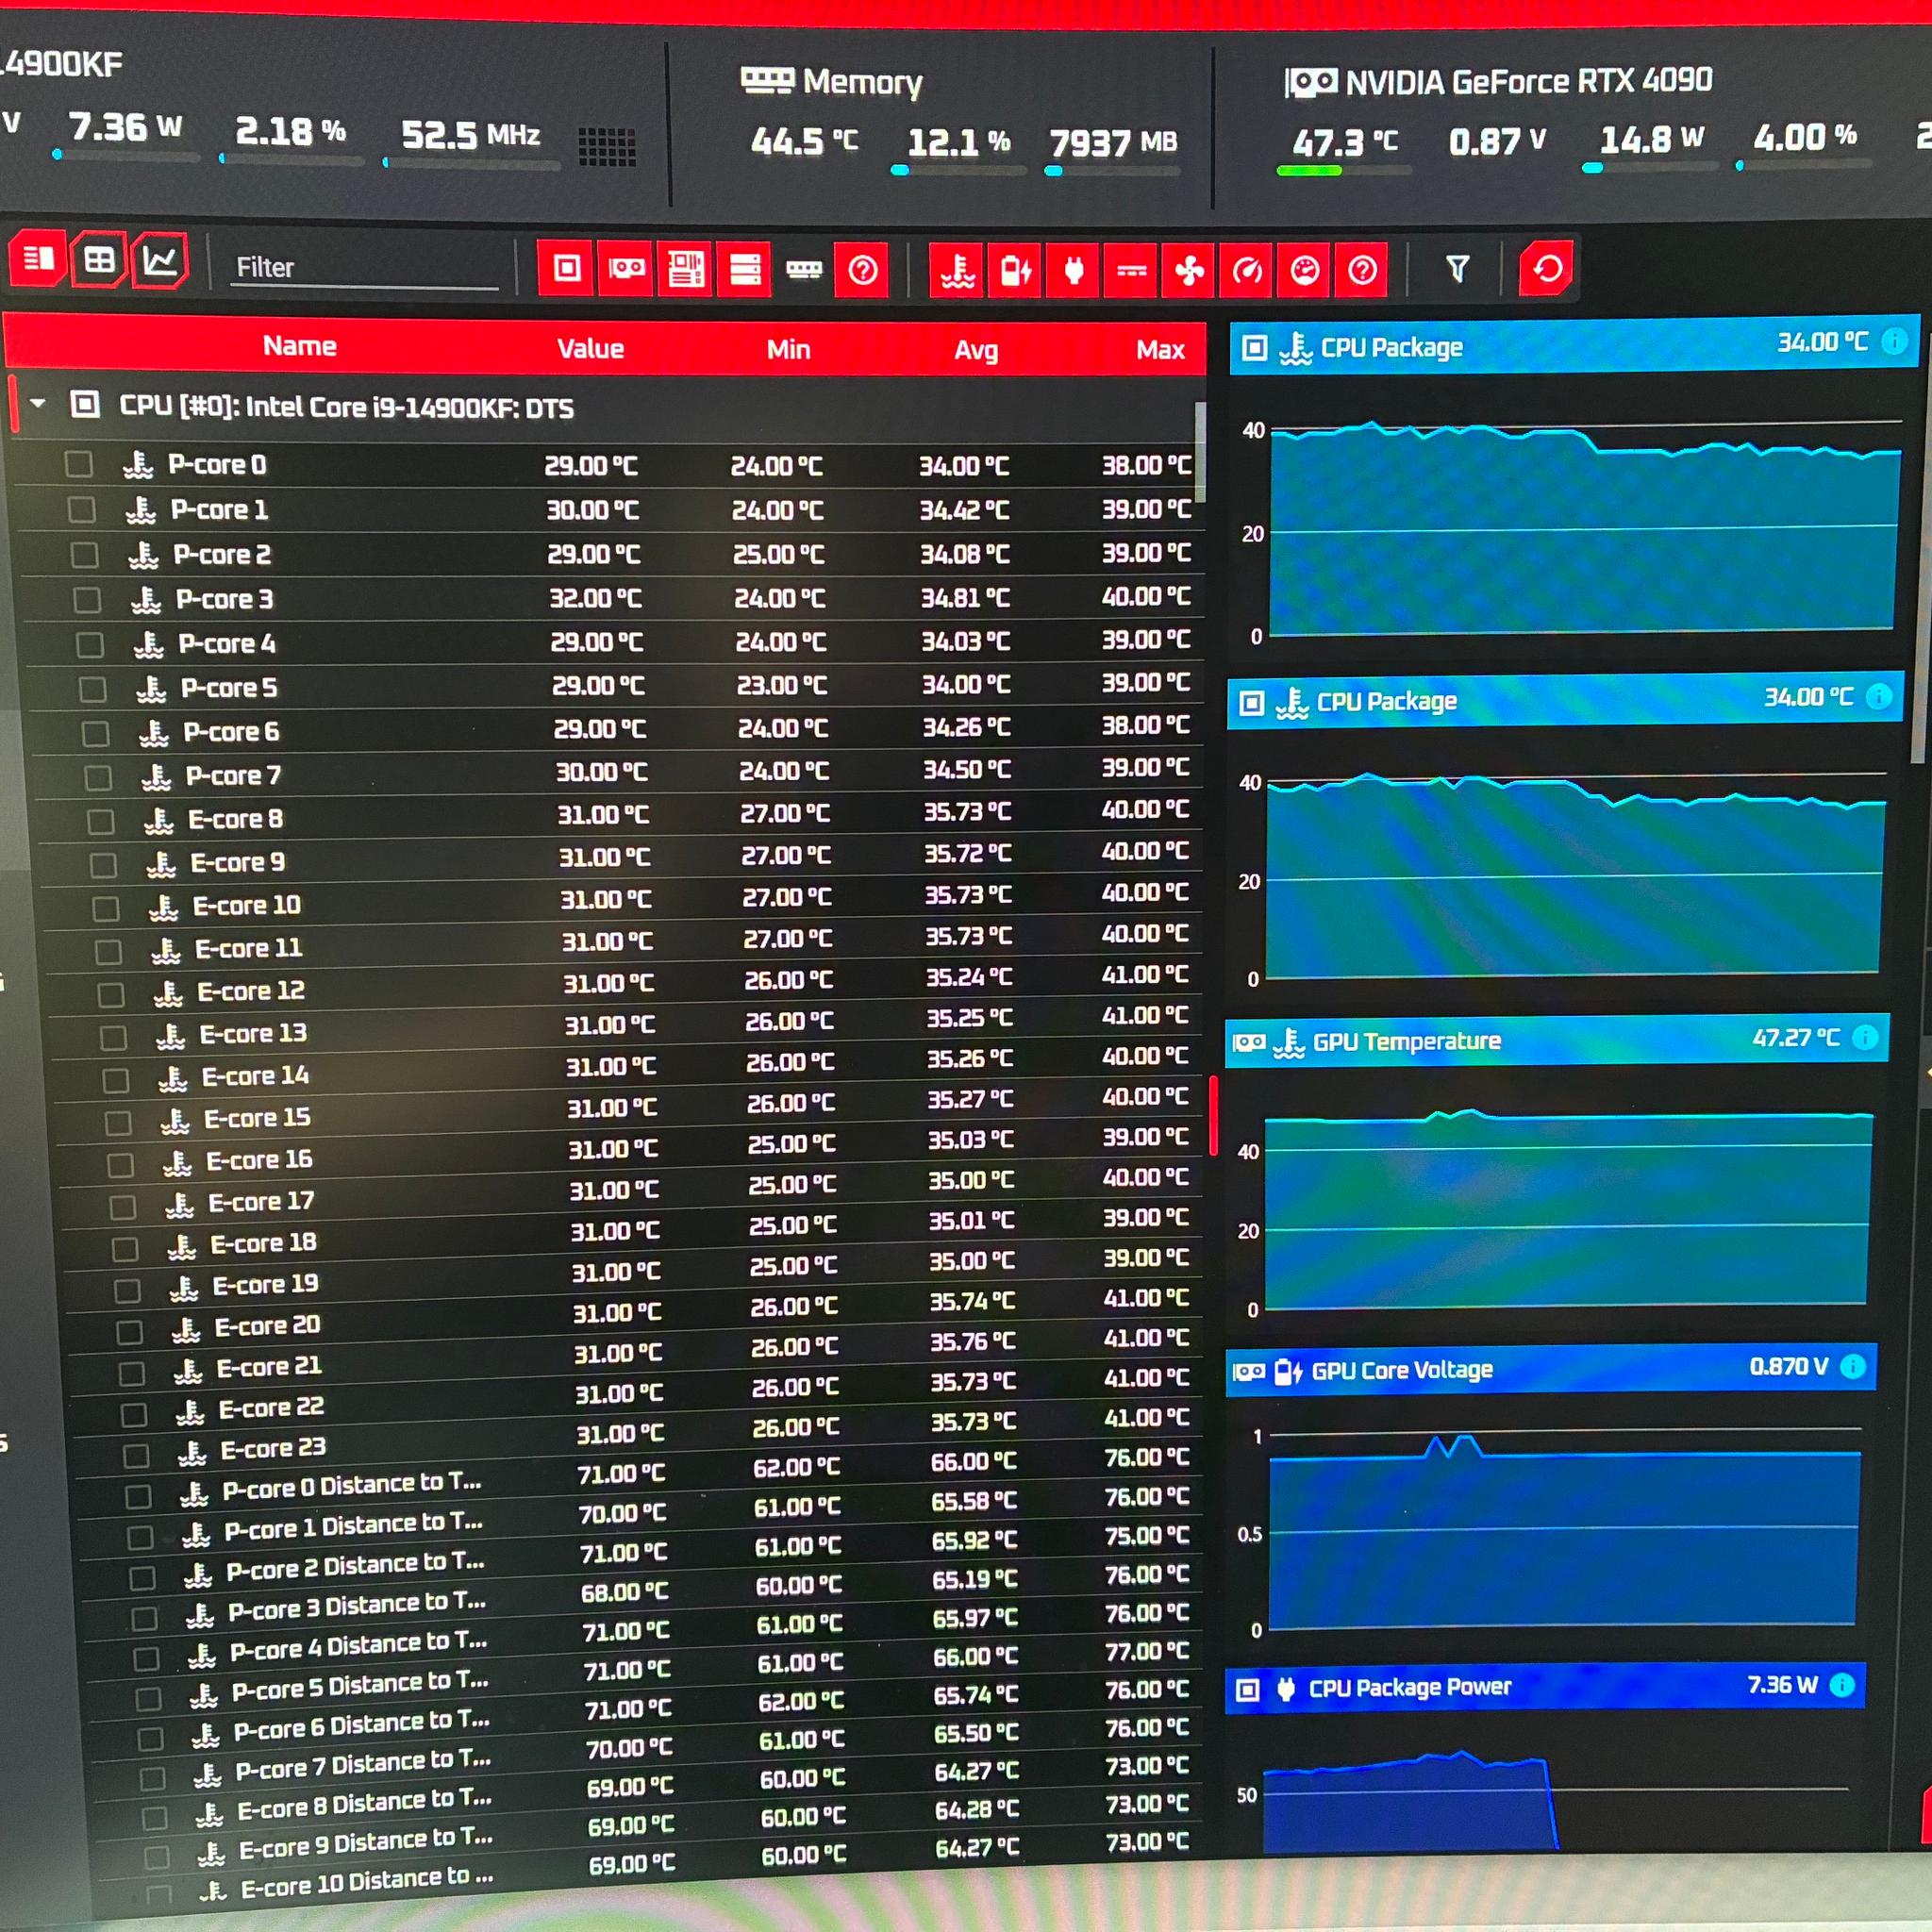Sort by the Min column header

[788, 349]
